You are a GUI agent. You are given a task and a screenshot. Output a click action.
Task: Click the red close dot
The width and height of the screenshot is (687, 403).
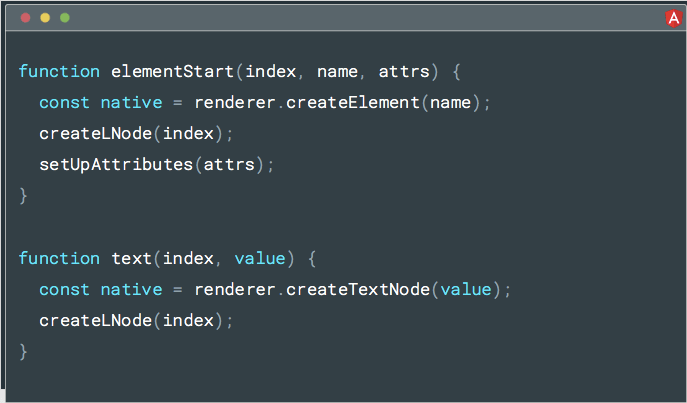(25, 18)
